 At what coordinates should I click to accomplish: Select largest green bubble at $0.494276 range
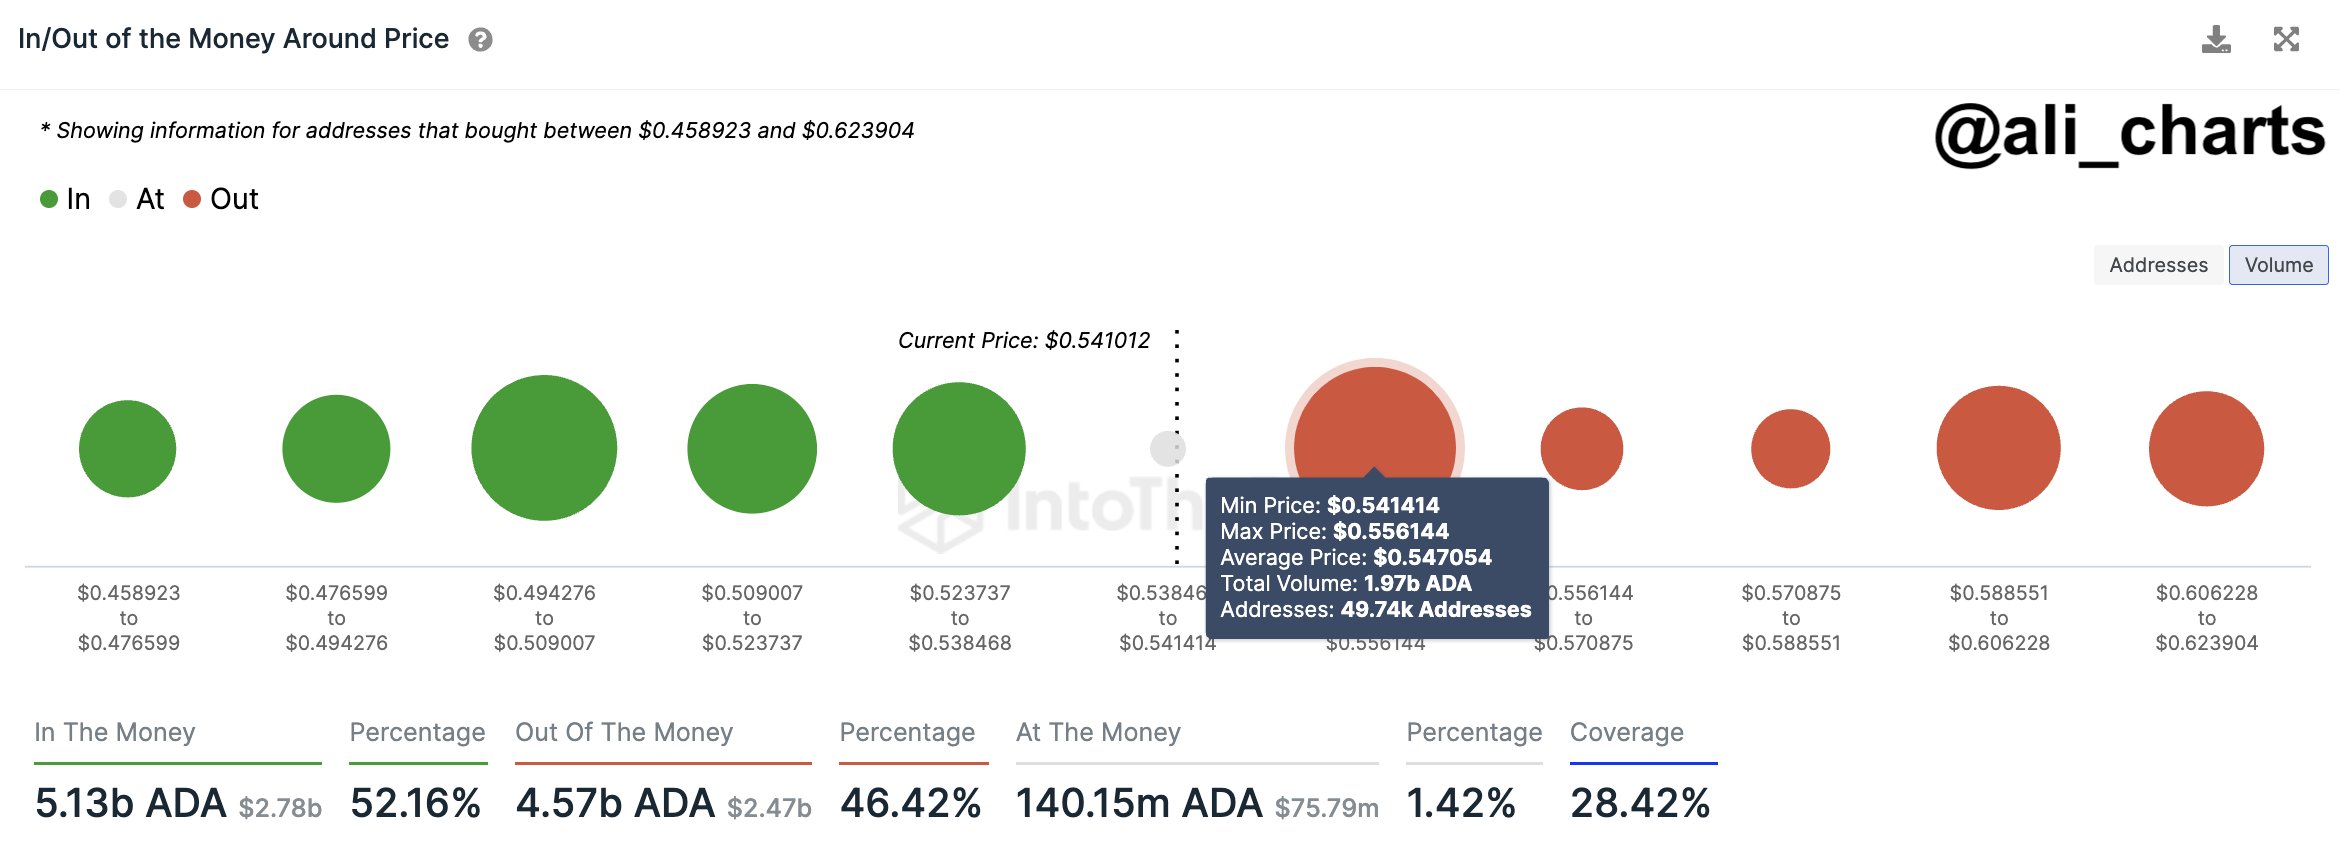click(x=544, y=448)
